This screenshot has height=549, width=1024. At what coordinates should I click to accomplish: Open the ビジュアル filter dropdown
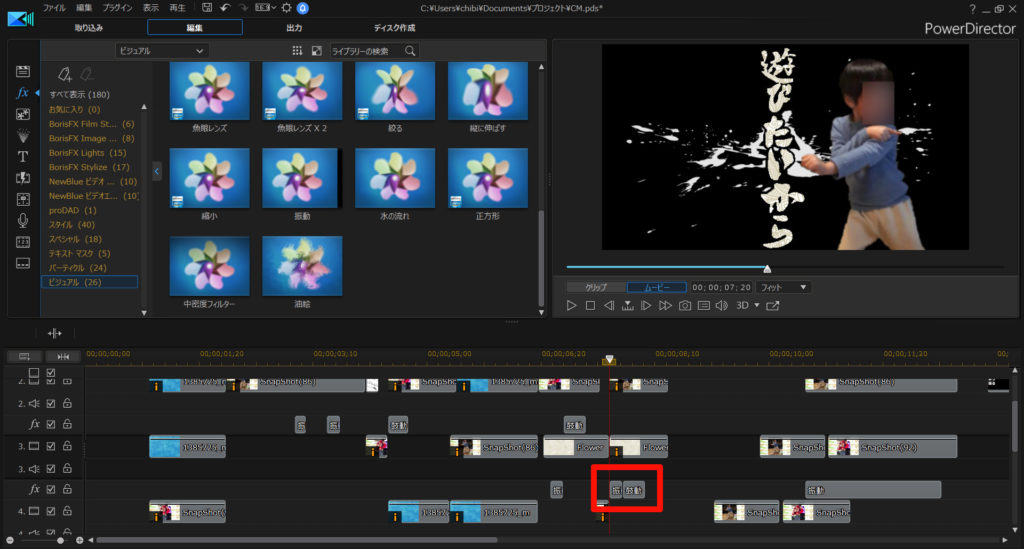tap(161, 50)
